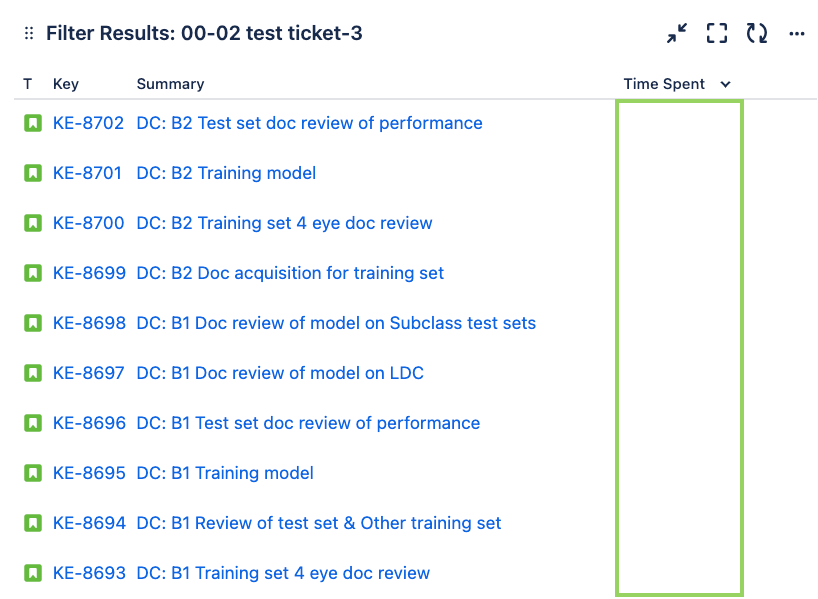Open the DC: B2 Training model issue summary

click(x=226, y=173)
